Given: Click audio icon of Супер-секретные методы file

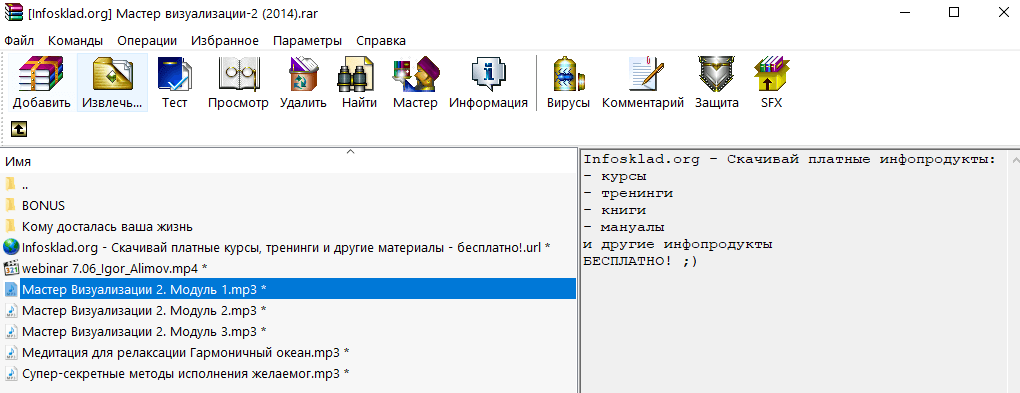Looking at the screenshot, I should [11, 373].
